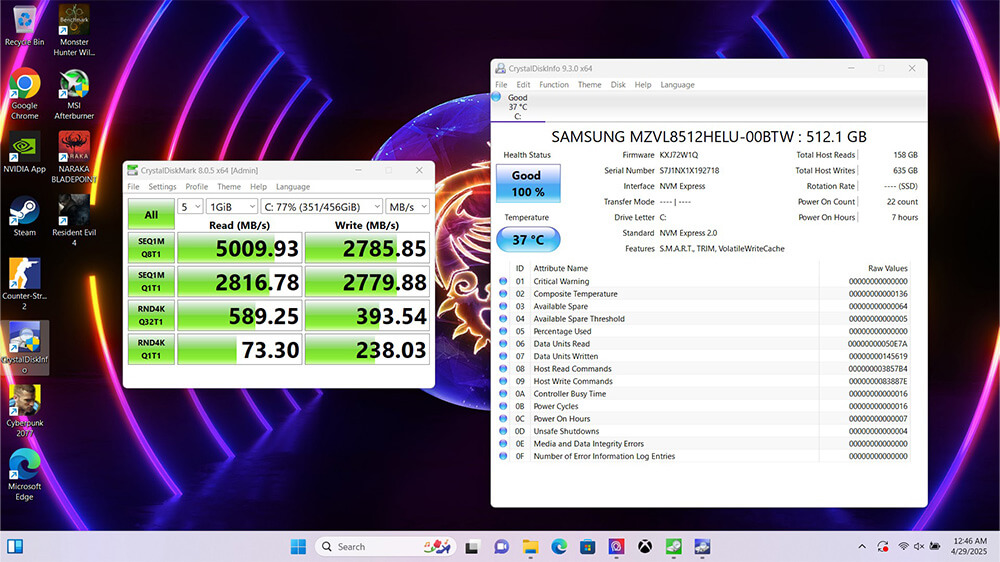This screenshot has width=1000, height=562.
Task: Run SEQ1M Q1T1 test
Action: 151,282
